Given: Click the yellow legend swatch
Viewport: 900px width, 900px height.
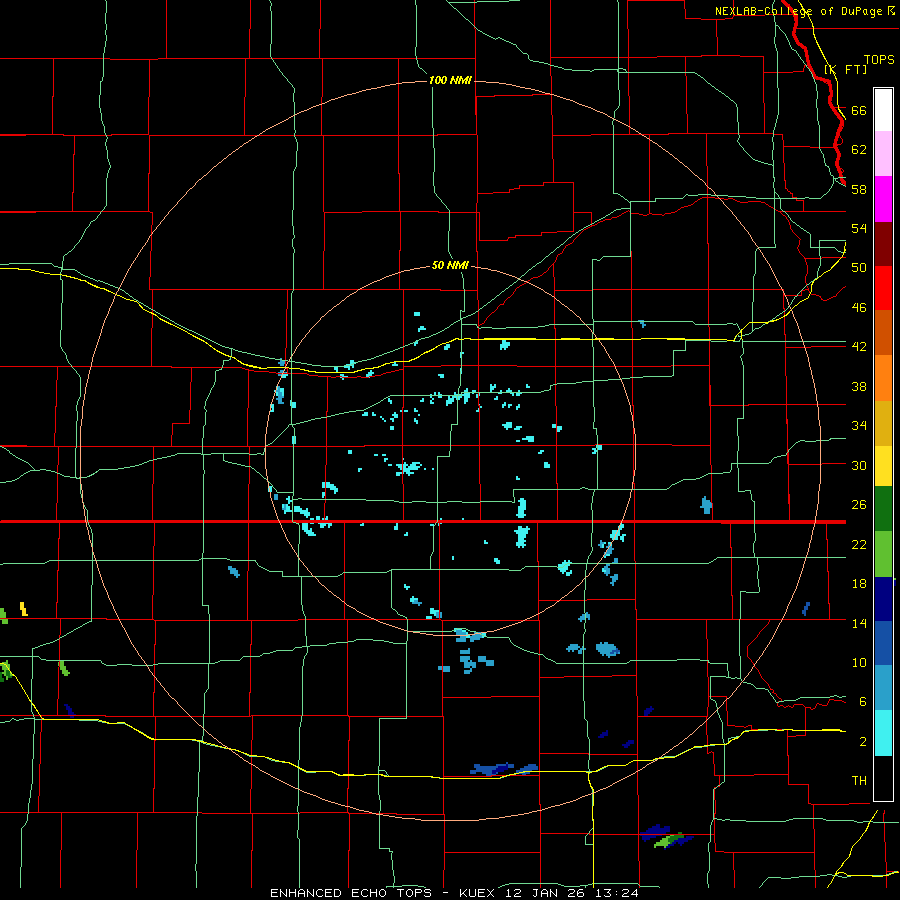Looking at the screenshot, I should click(x=883, y=466).
